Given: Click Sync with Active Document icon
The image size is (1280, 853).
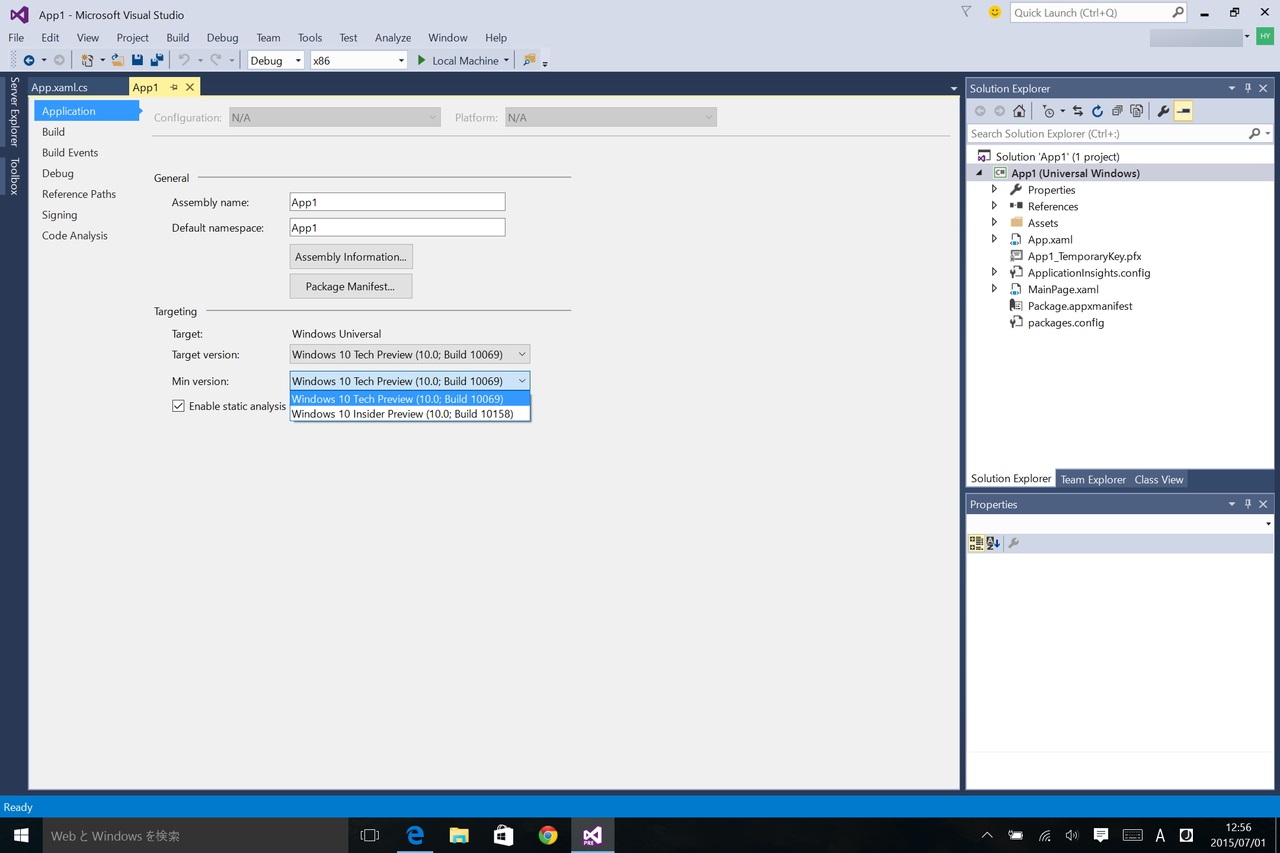Looking at the screenshot, I should click(1078, 111).
